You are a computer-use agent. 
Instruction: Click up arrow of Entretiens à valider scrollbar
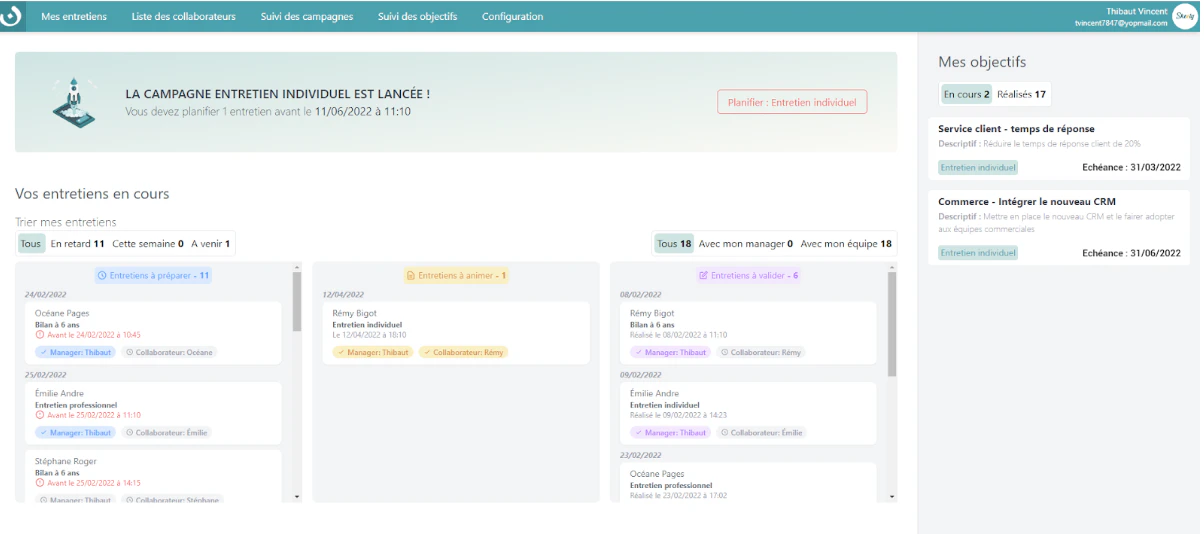(x=892, y=267)
